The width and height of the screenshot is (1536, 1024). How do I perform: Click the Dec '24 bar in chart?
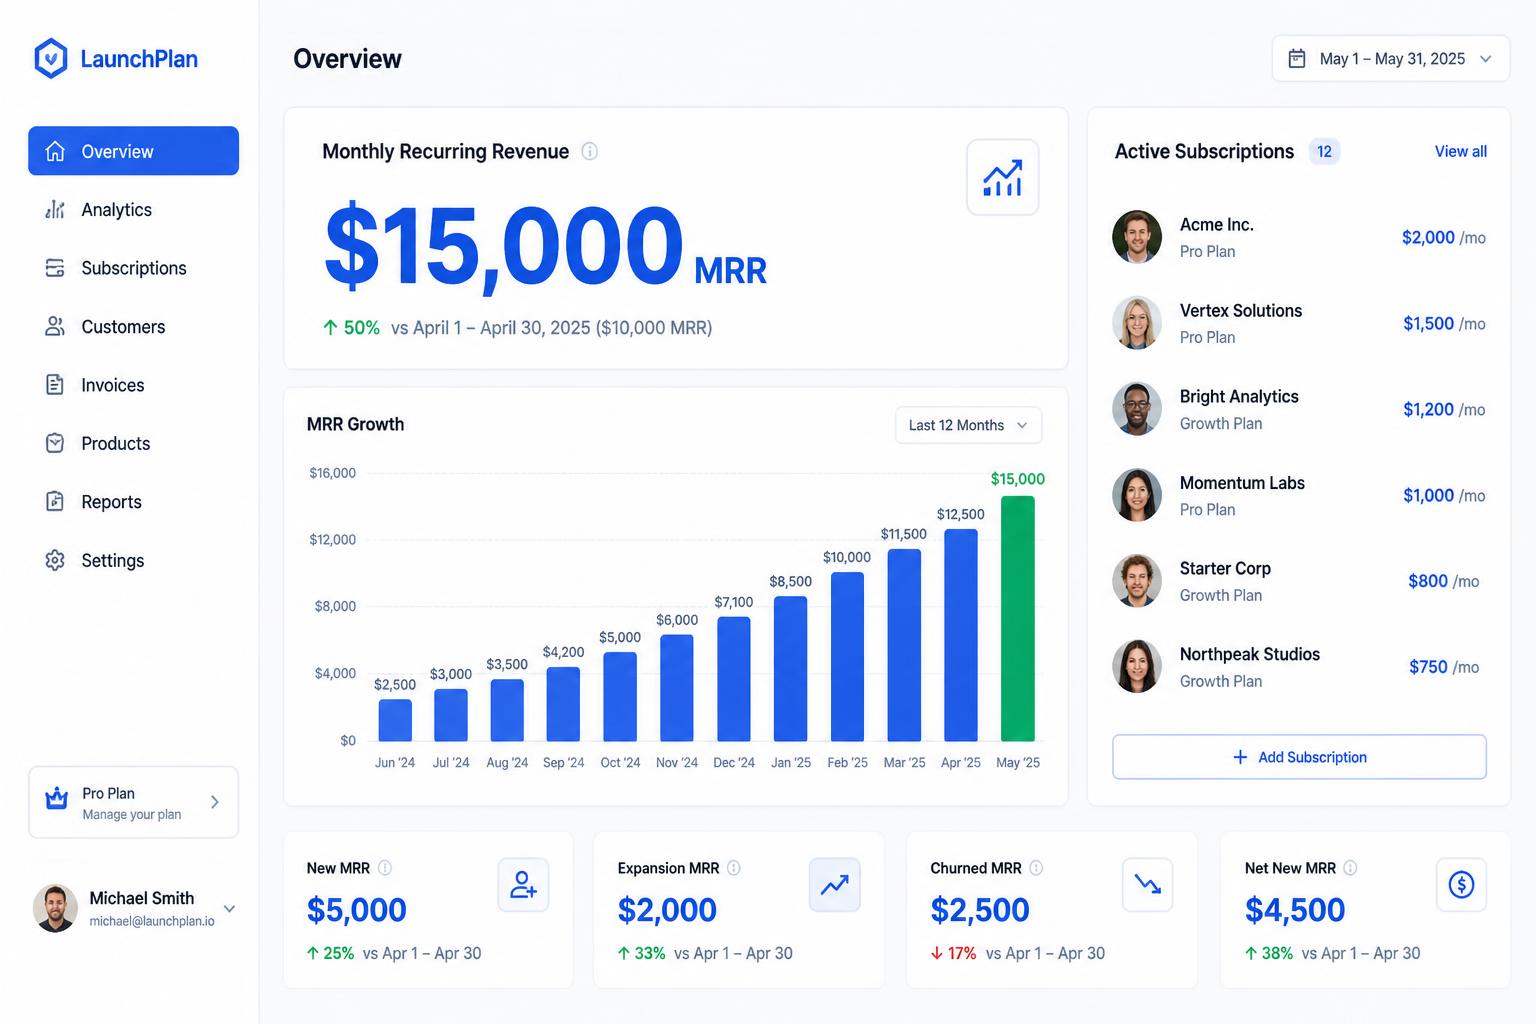734,679
